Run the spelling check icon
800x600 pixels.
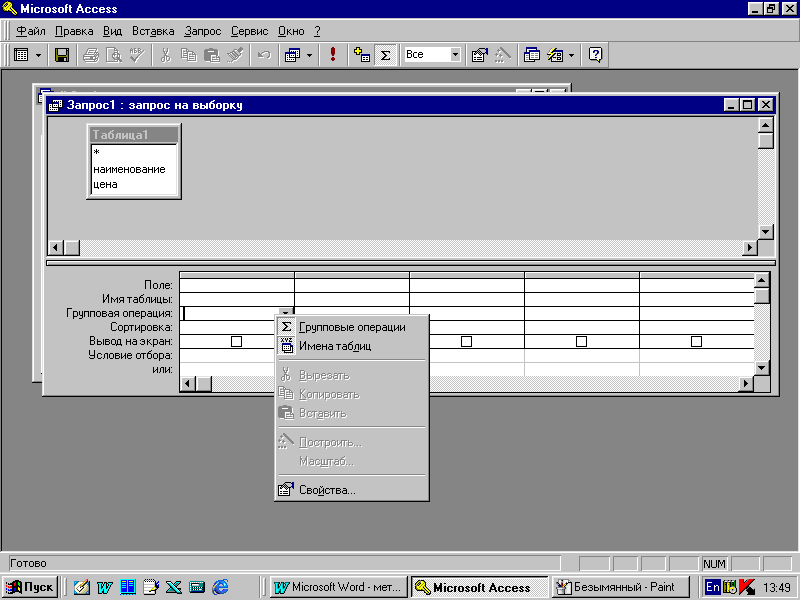tap(136, 55)
